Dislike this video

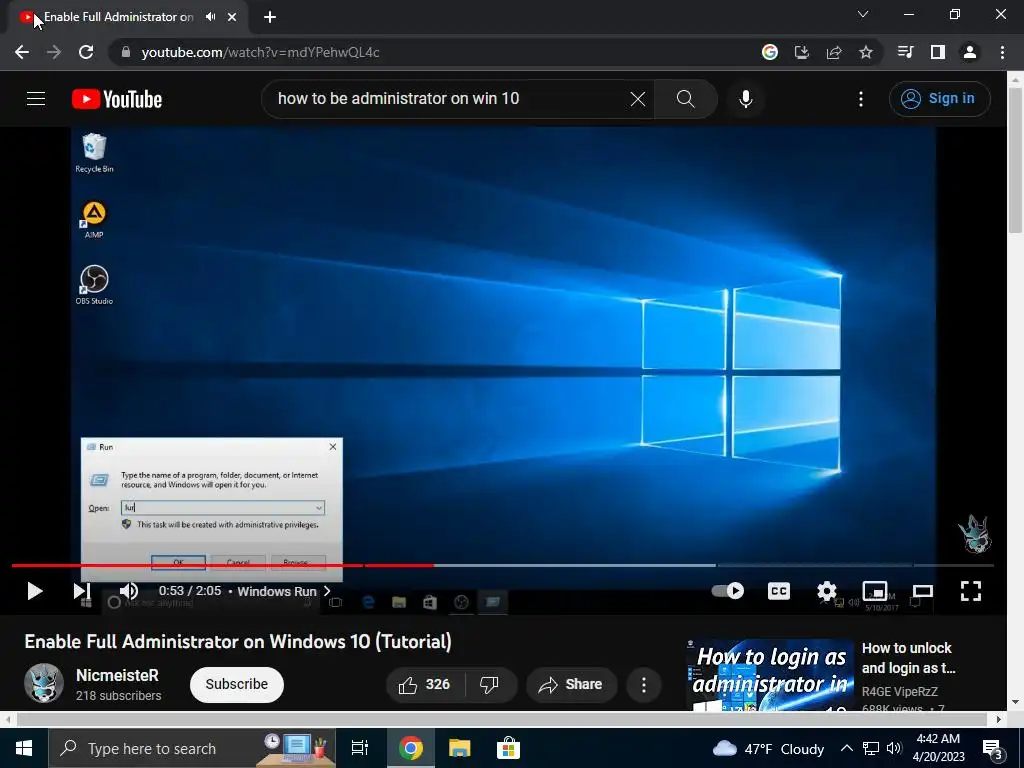coord(490,684)
